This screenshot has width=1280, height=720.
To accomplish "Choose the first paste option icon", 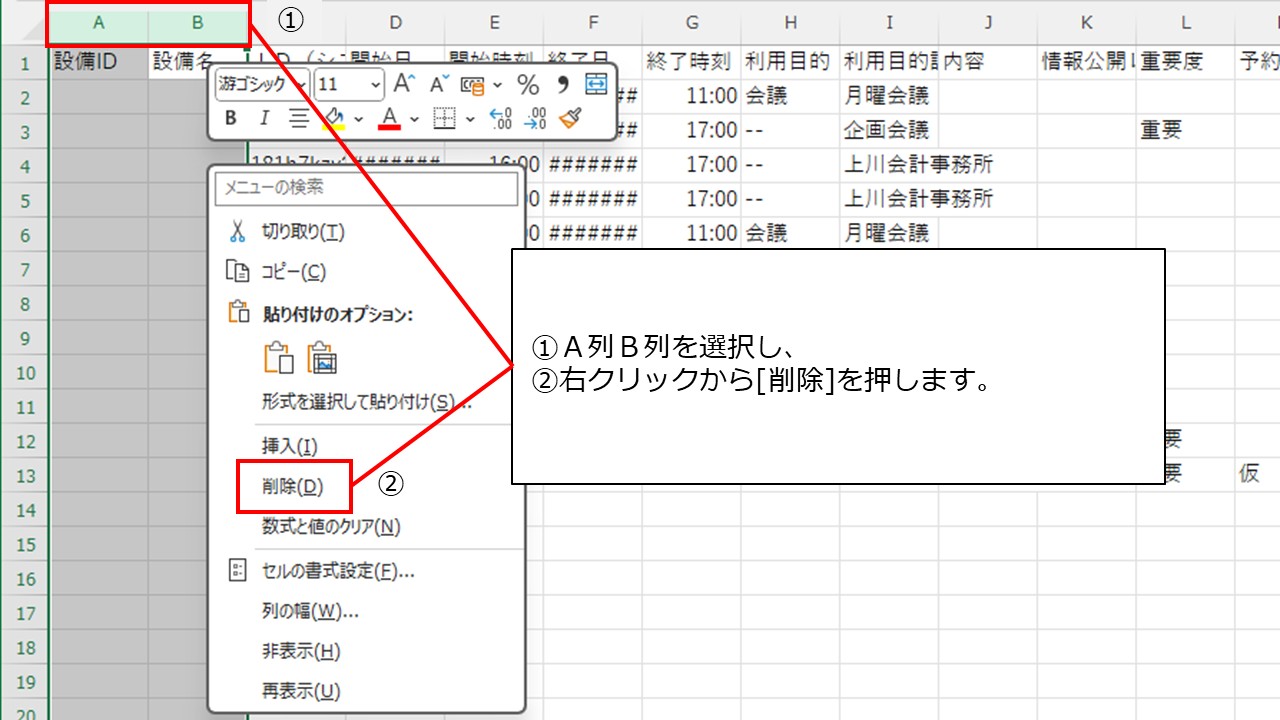I will click(277, 358).
